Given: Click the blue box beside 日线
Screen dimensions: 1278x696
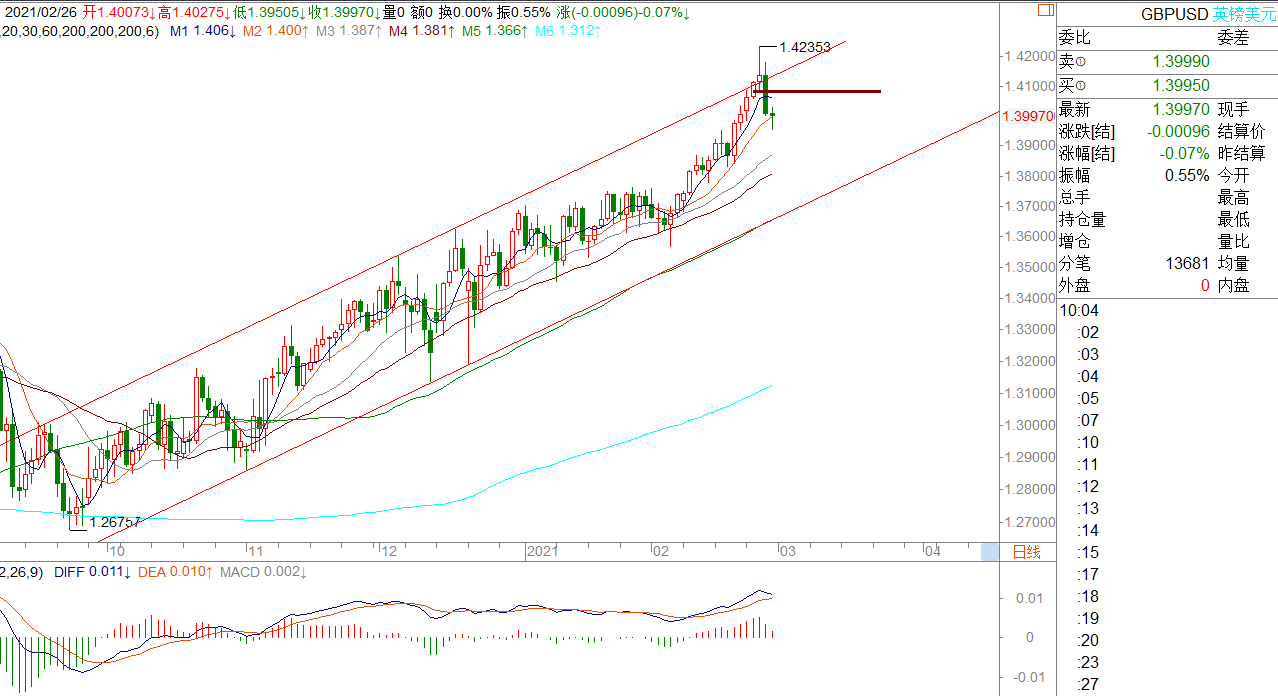Looking at the screenshot, I should click(990, 551).
